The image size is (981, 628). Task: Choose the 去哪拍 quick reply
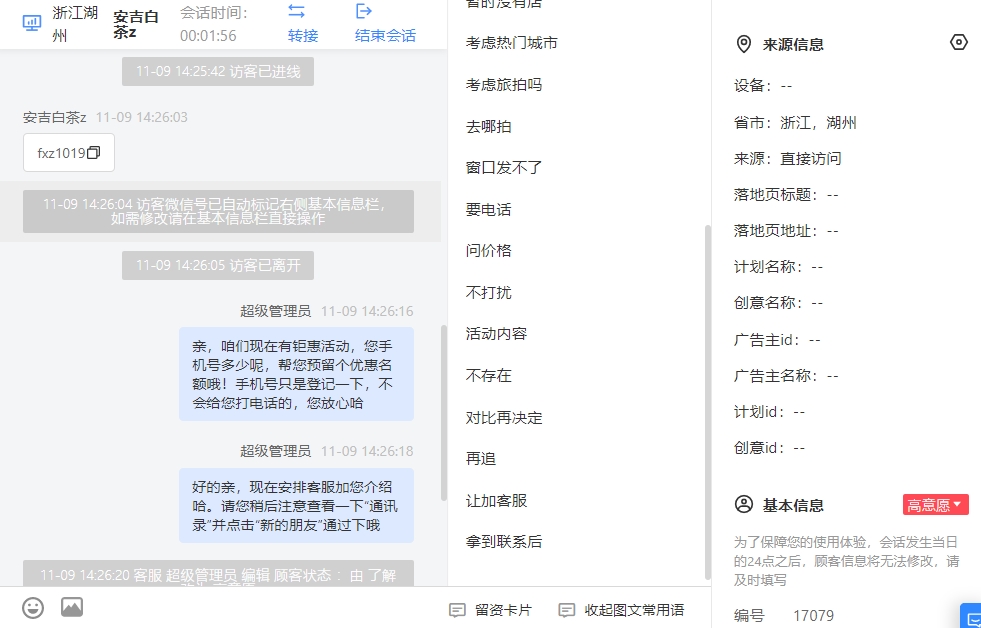click(489, 126)
